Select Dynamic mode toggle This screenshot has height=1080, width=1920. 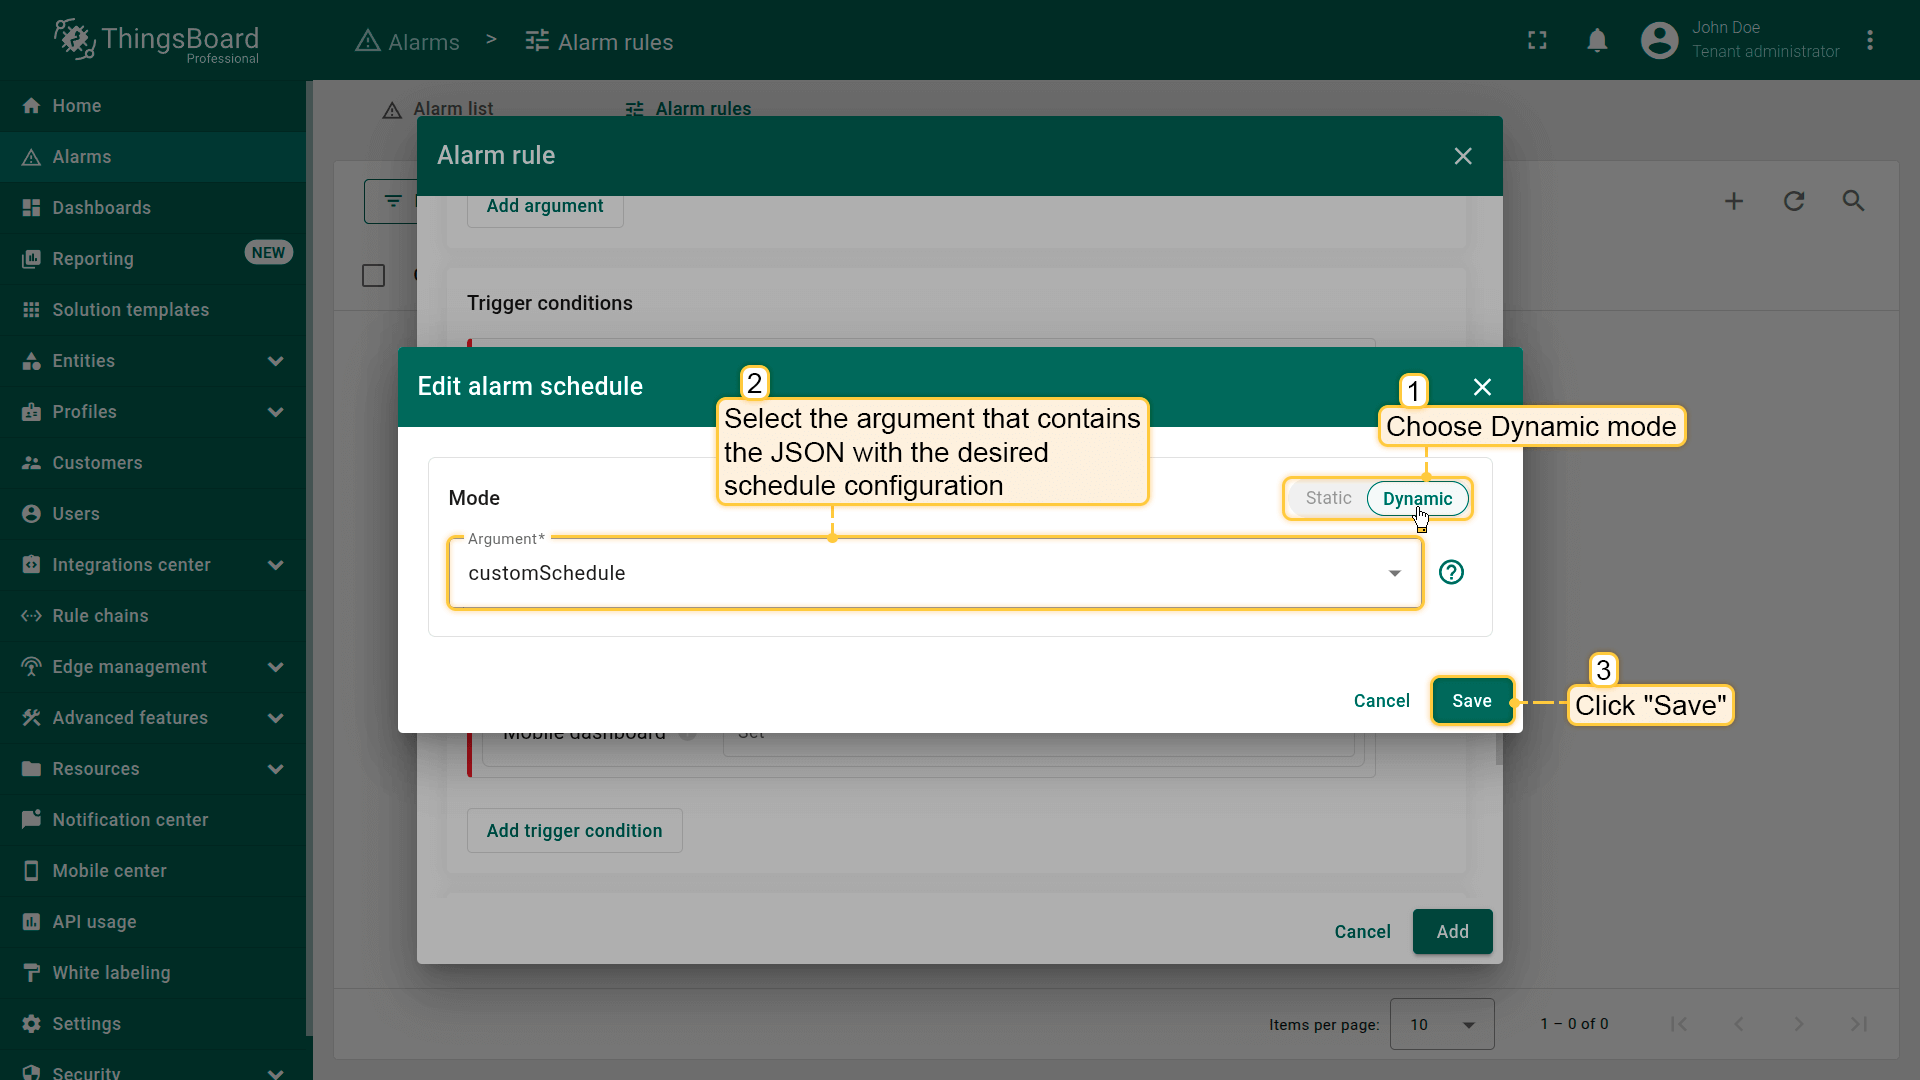click(x=1417, y=498)
